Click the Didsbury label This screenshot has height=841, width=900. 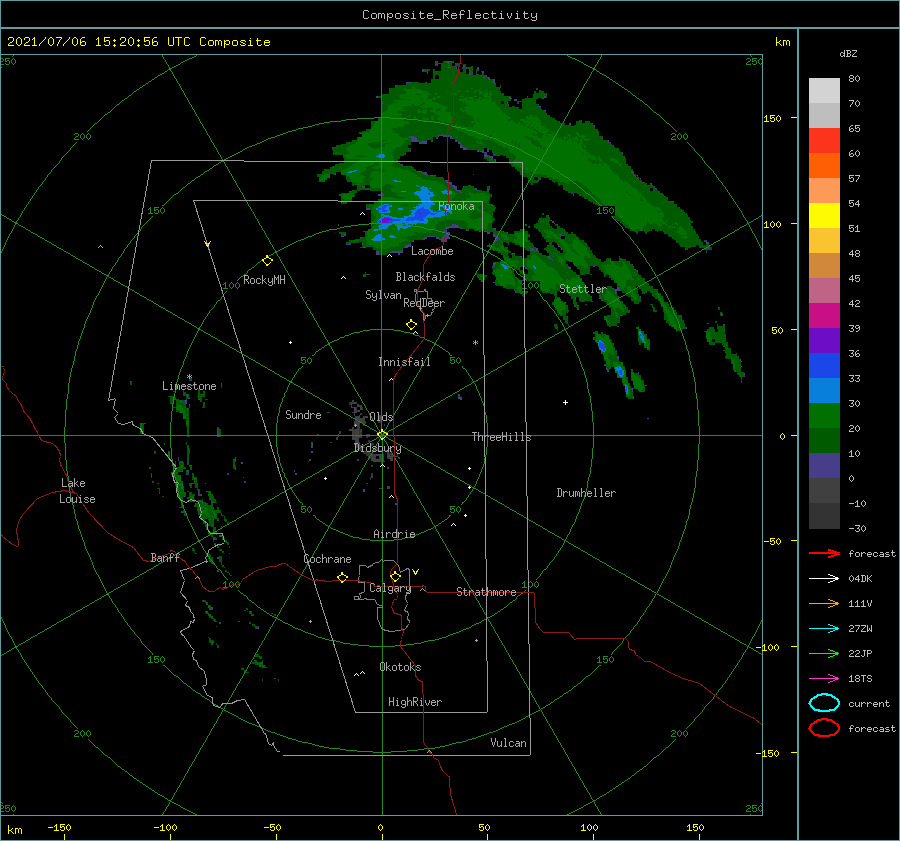pyautogui.click(x=377, y=448)
